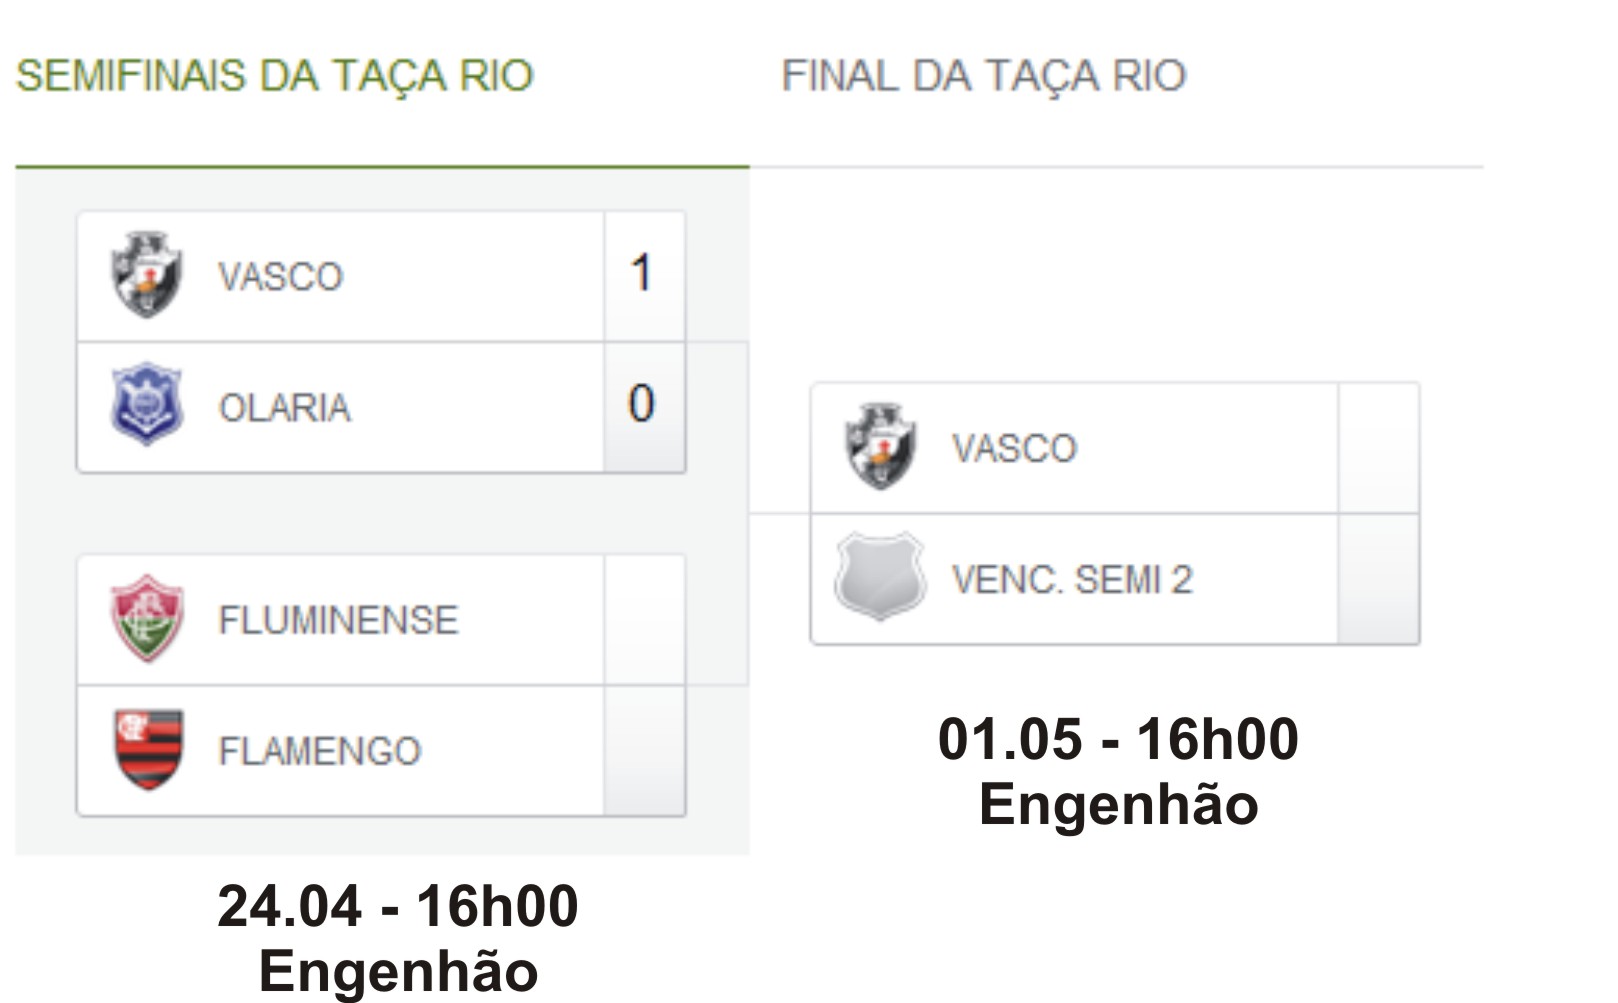Select the Fluminense team name
This screenshot has width=1618, height=1003.
coord(338,620)
